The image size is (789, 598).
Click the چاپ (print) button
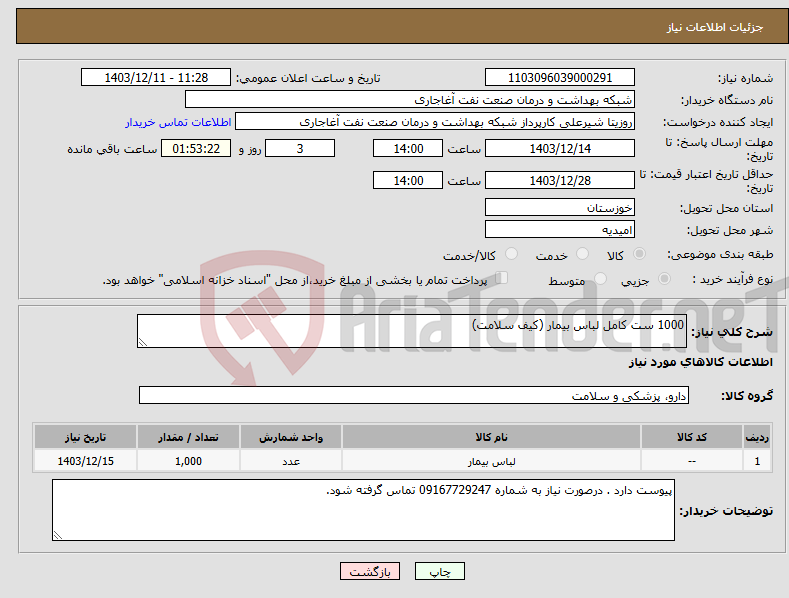click(x=439, y=571)
